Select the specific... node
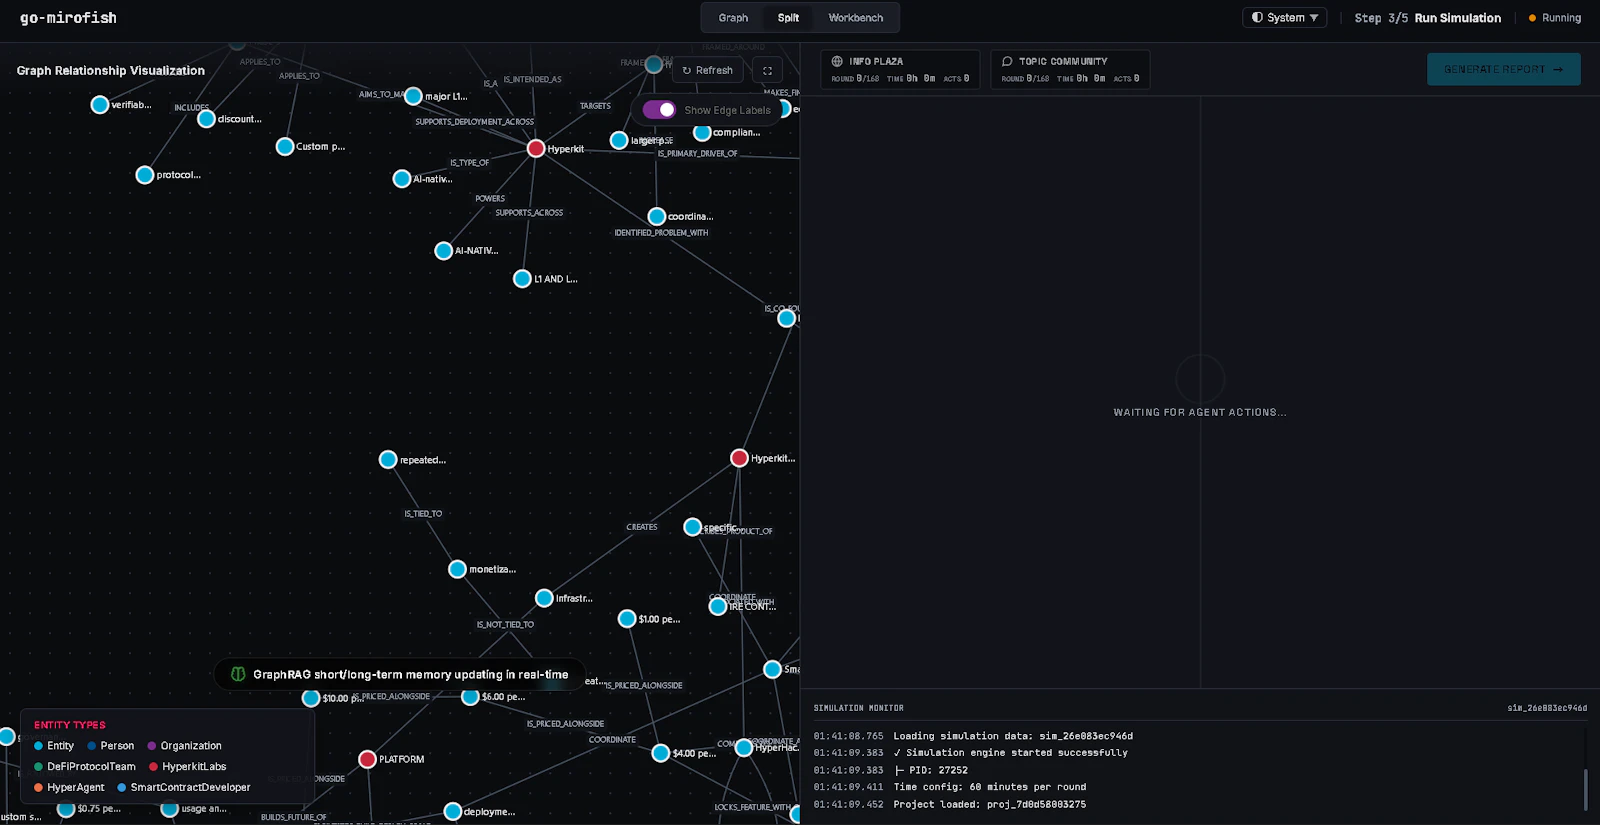The width and height of the screenshot is (1600, 825). [x=692, y=527]
